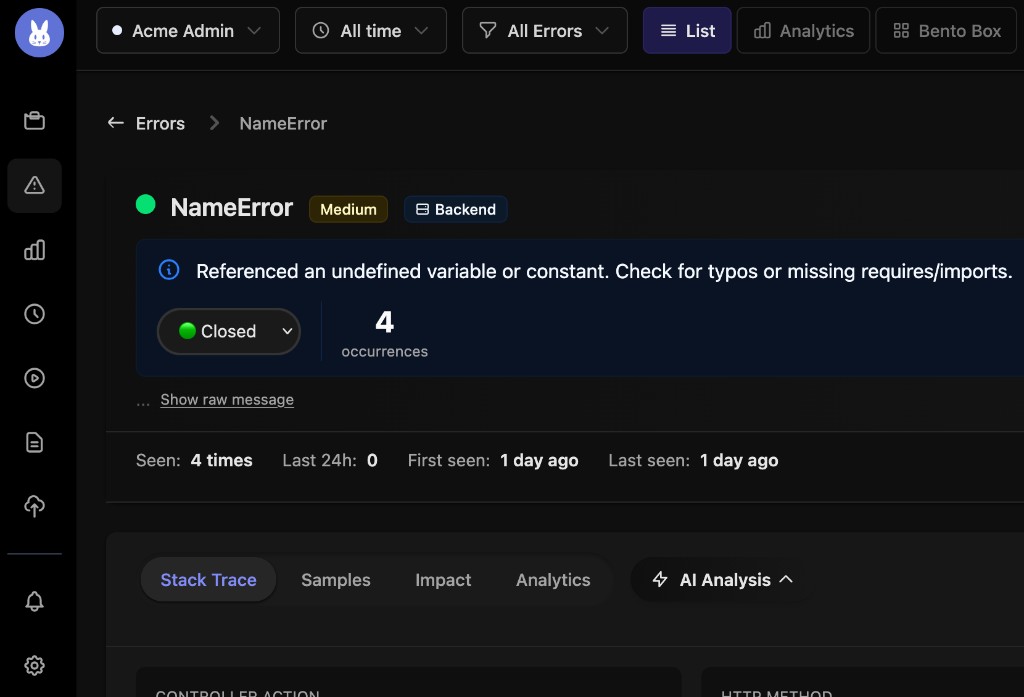Click the Backend badge
Screen dimensions: 1024x697
456,209
